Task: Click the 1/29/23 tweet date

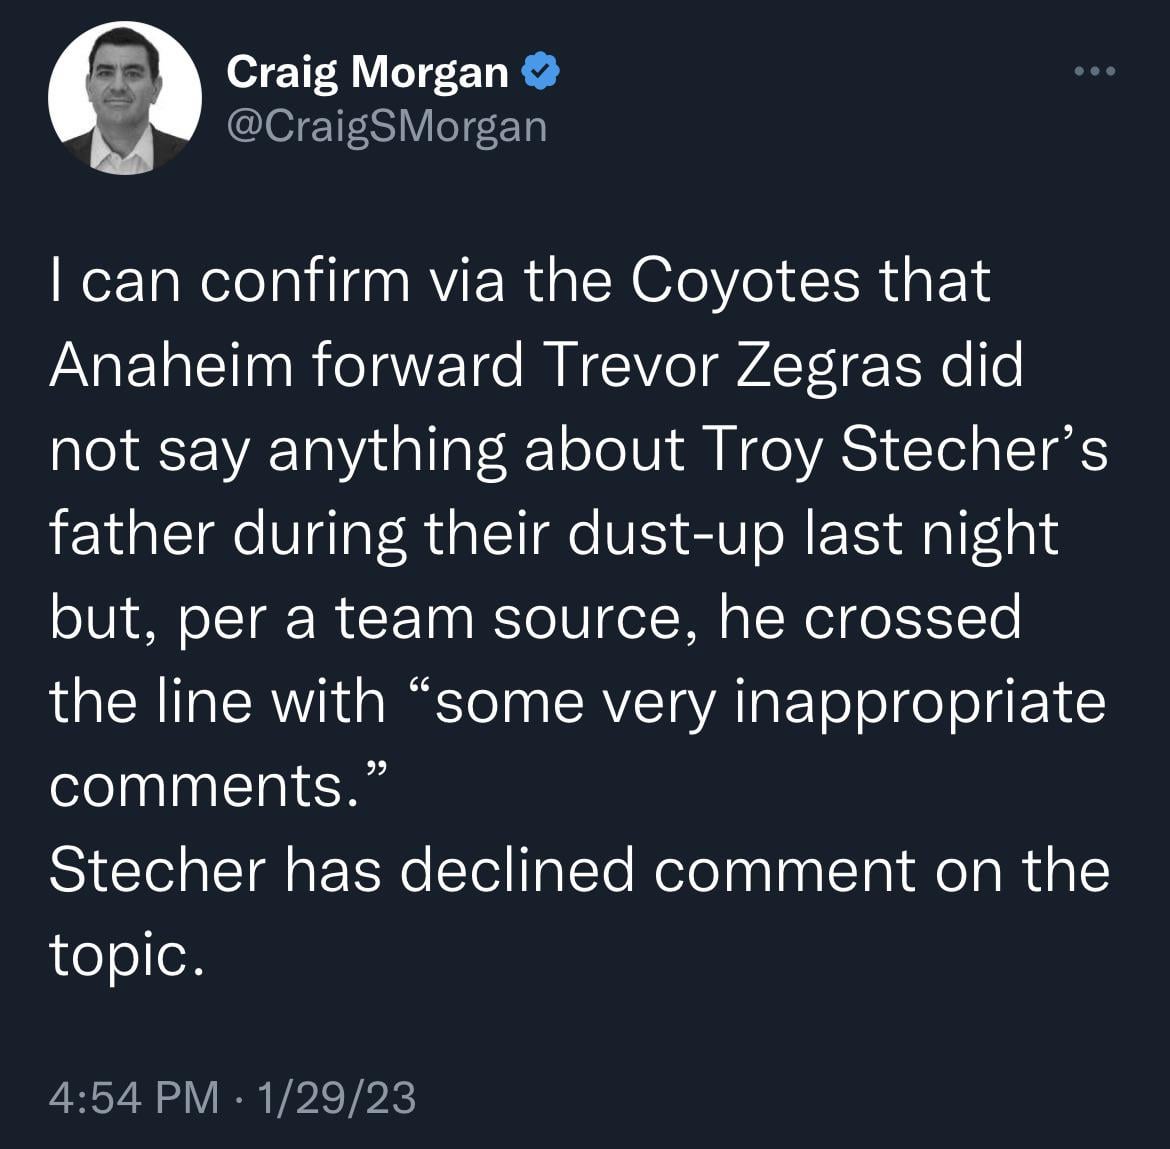Action: [336, 1098]
